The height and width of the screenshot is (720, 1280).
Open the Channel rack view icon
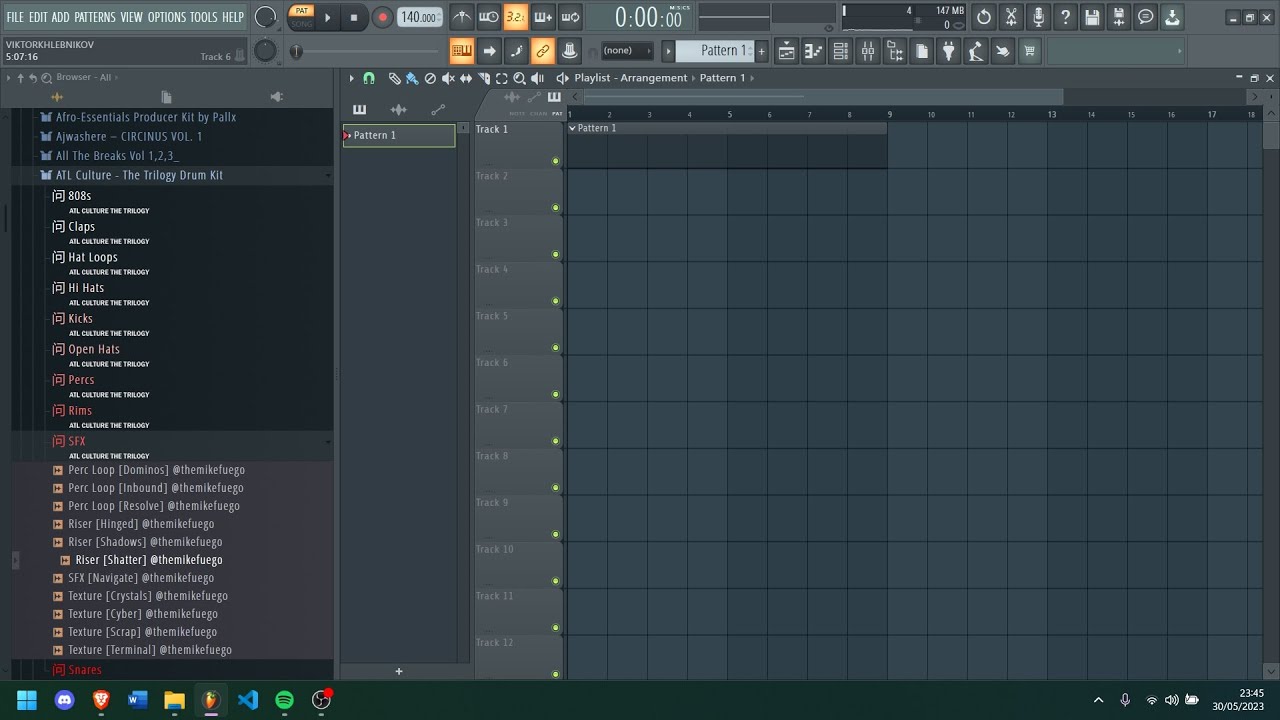pos(841,51)
